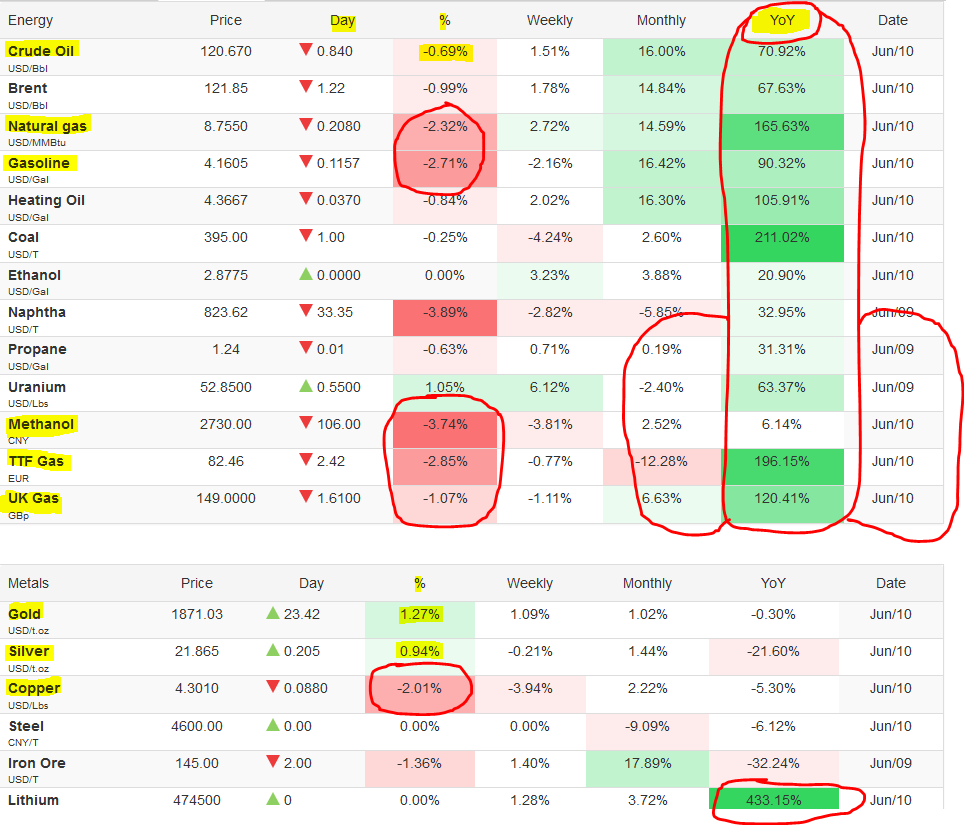Open the Crude Oil commodity link
This screenshot has height=825, width=964.
pyautogui.click(x=41, y=51)
